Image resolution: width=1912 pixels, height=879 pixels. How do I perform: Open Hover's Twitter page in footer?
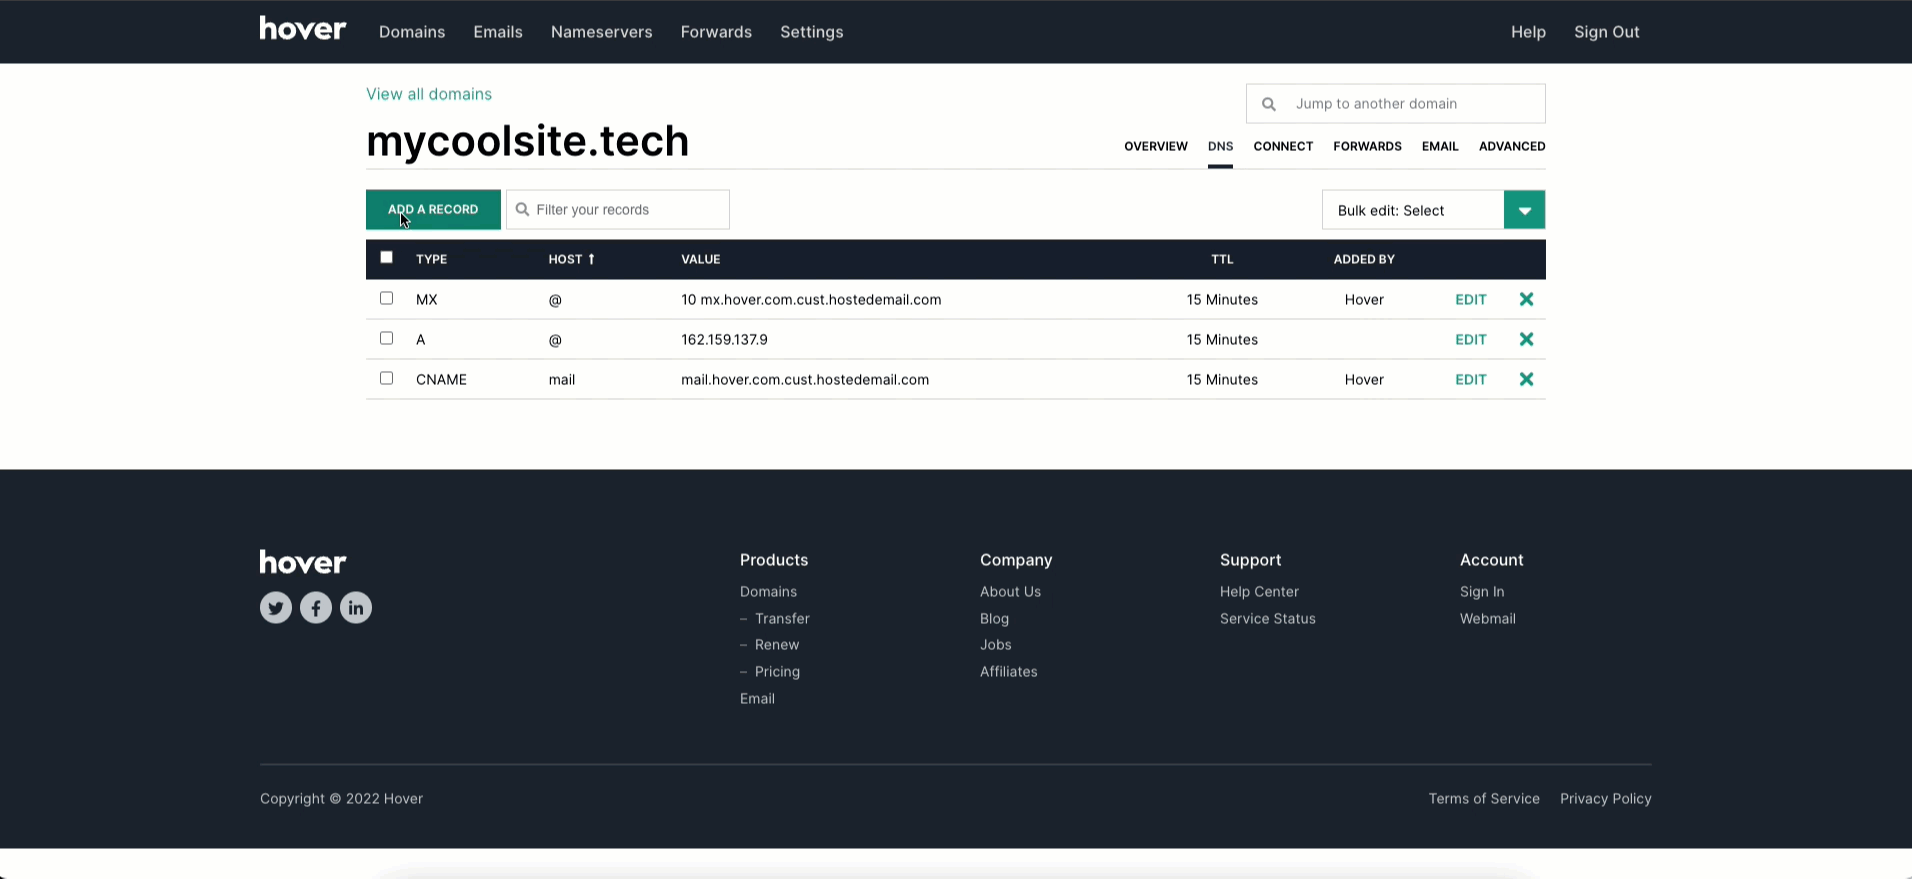276,607
